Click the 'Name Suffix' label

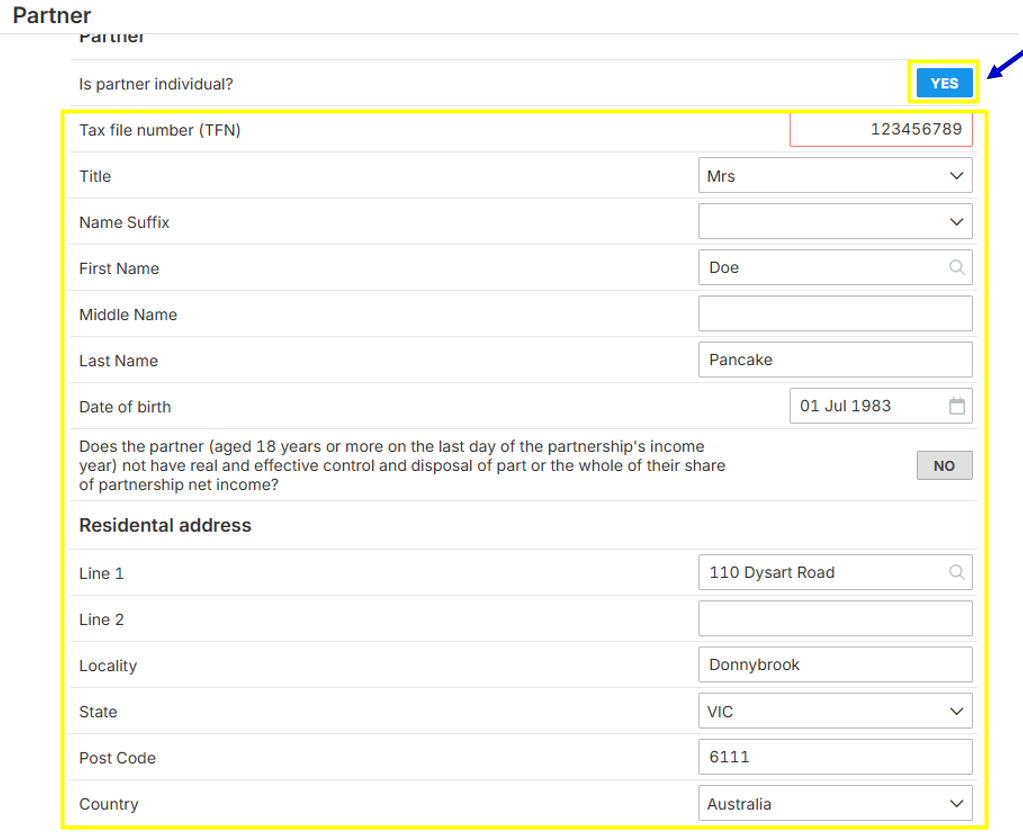pyautogui.click(x=124, y=222)
